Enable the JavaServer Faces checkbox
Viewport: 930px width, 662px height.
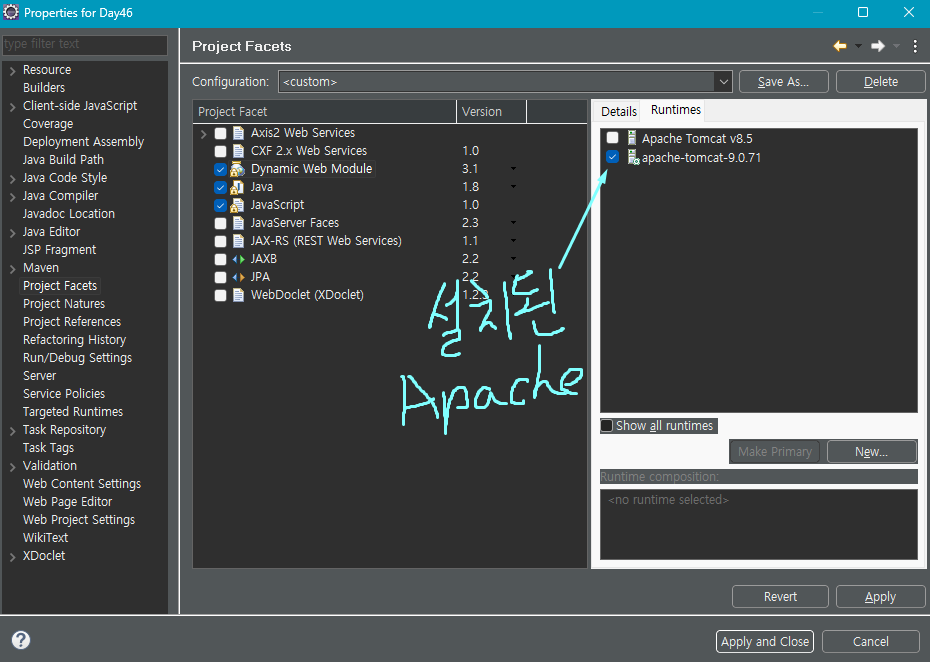click(x=221, y=223)
